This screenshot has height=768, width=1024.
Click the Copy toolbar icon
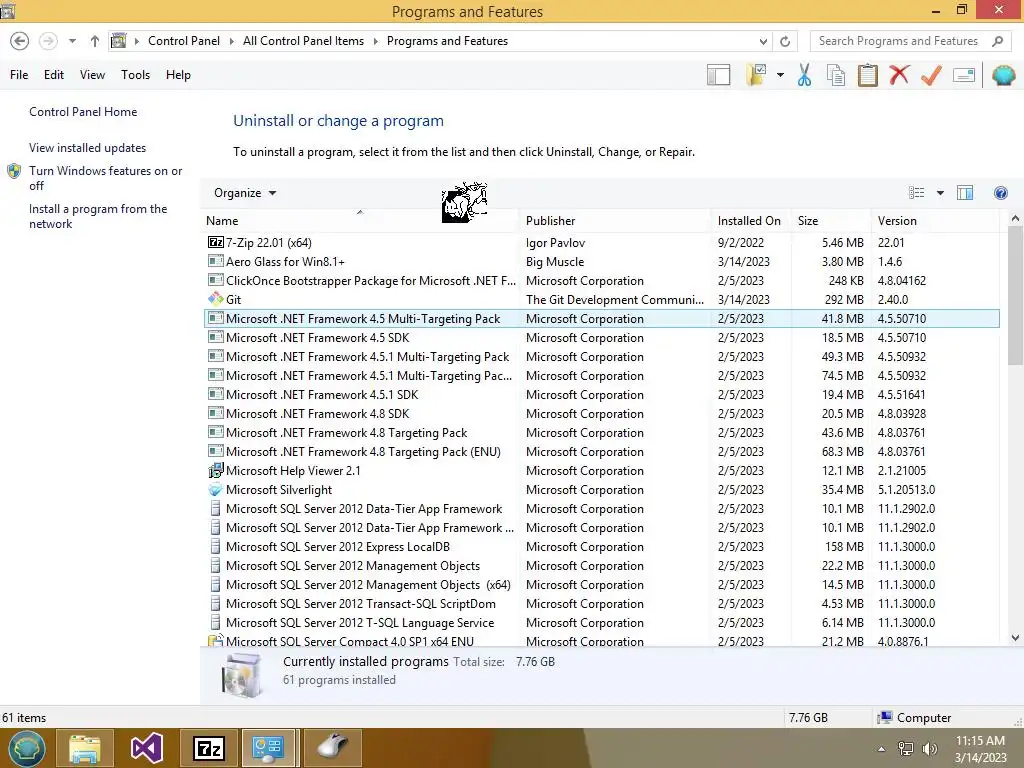[x=836, y=75]
